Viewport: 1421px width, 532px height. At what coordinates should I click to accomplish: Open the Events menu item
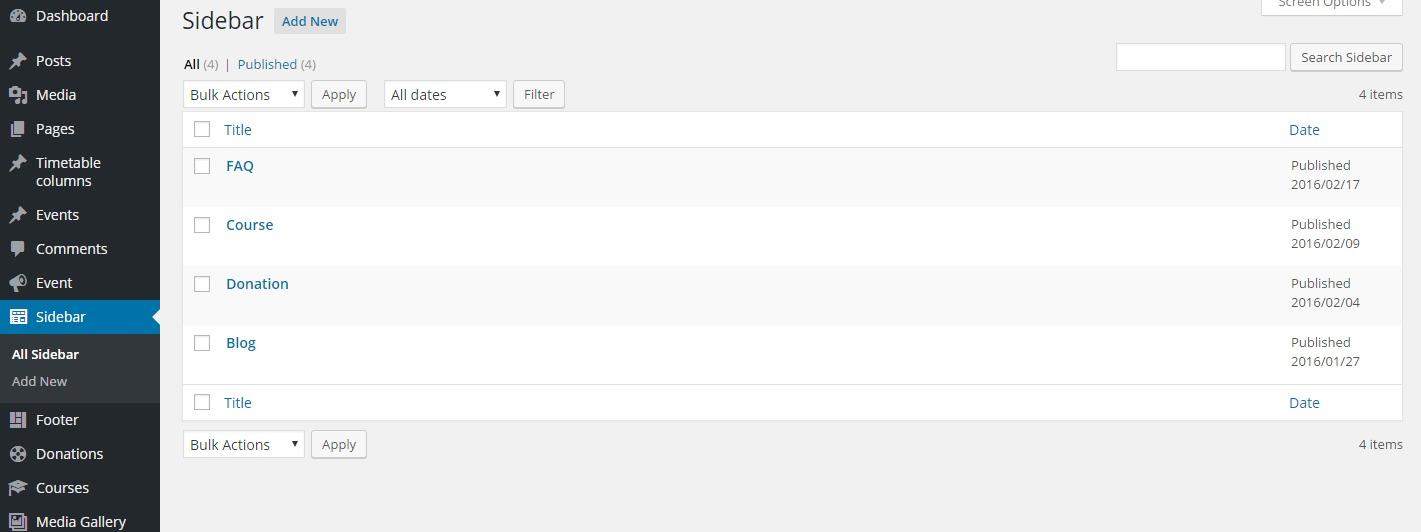click(57, 215)
